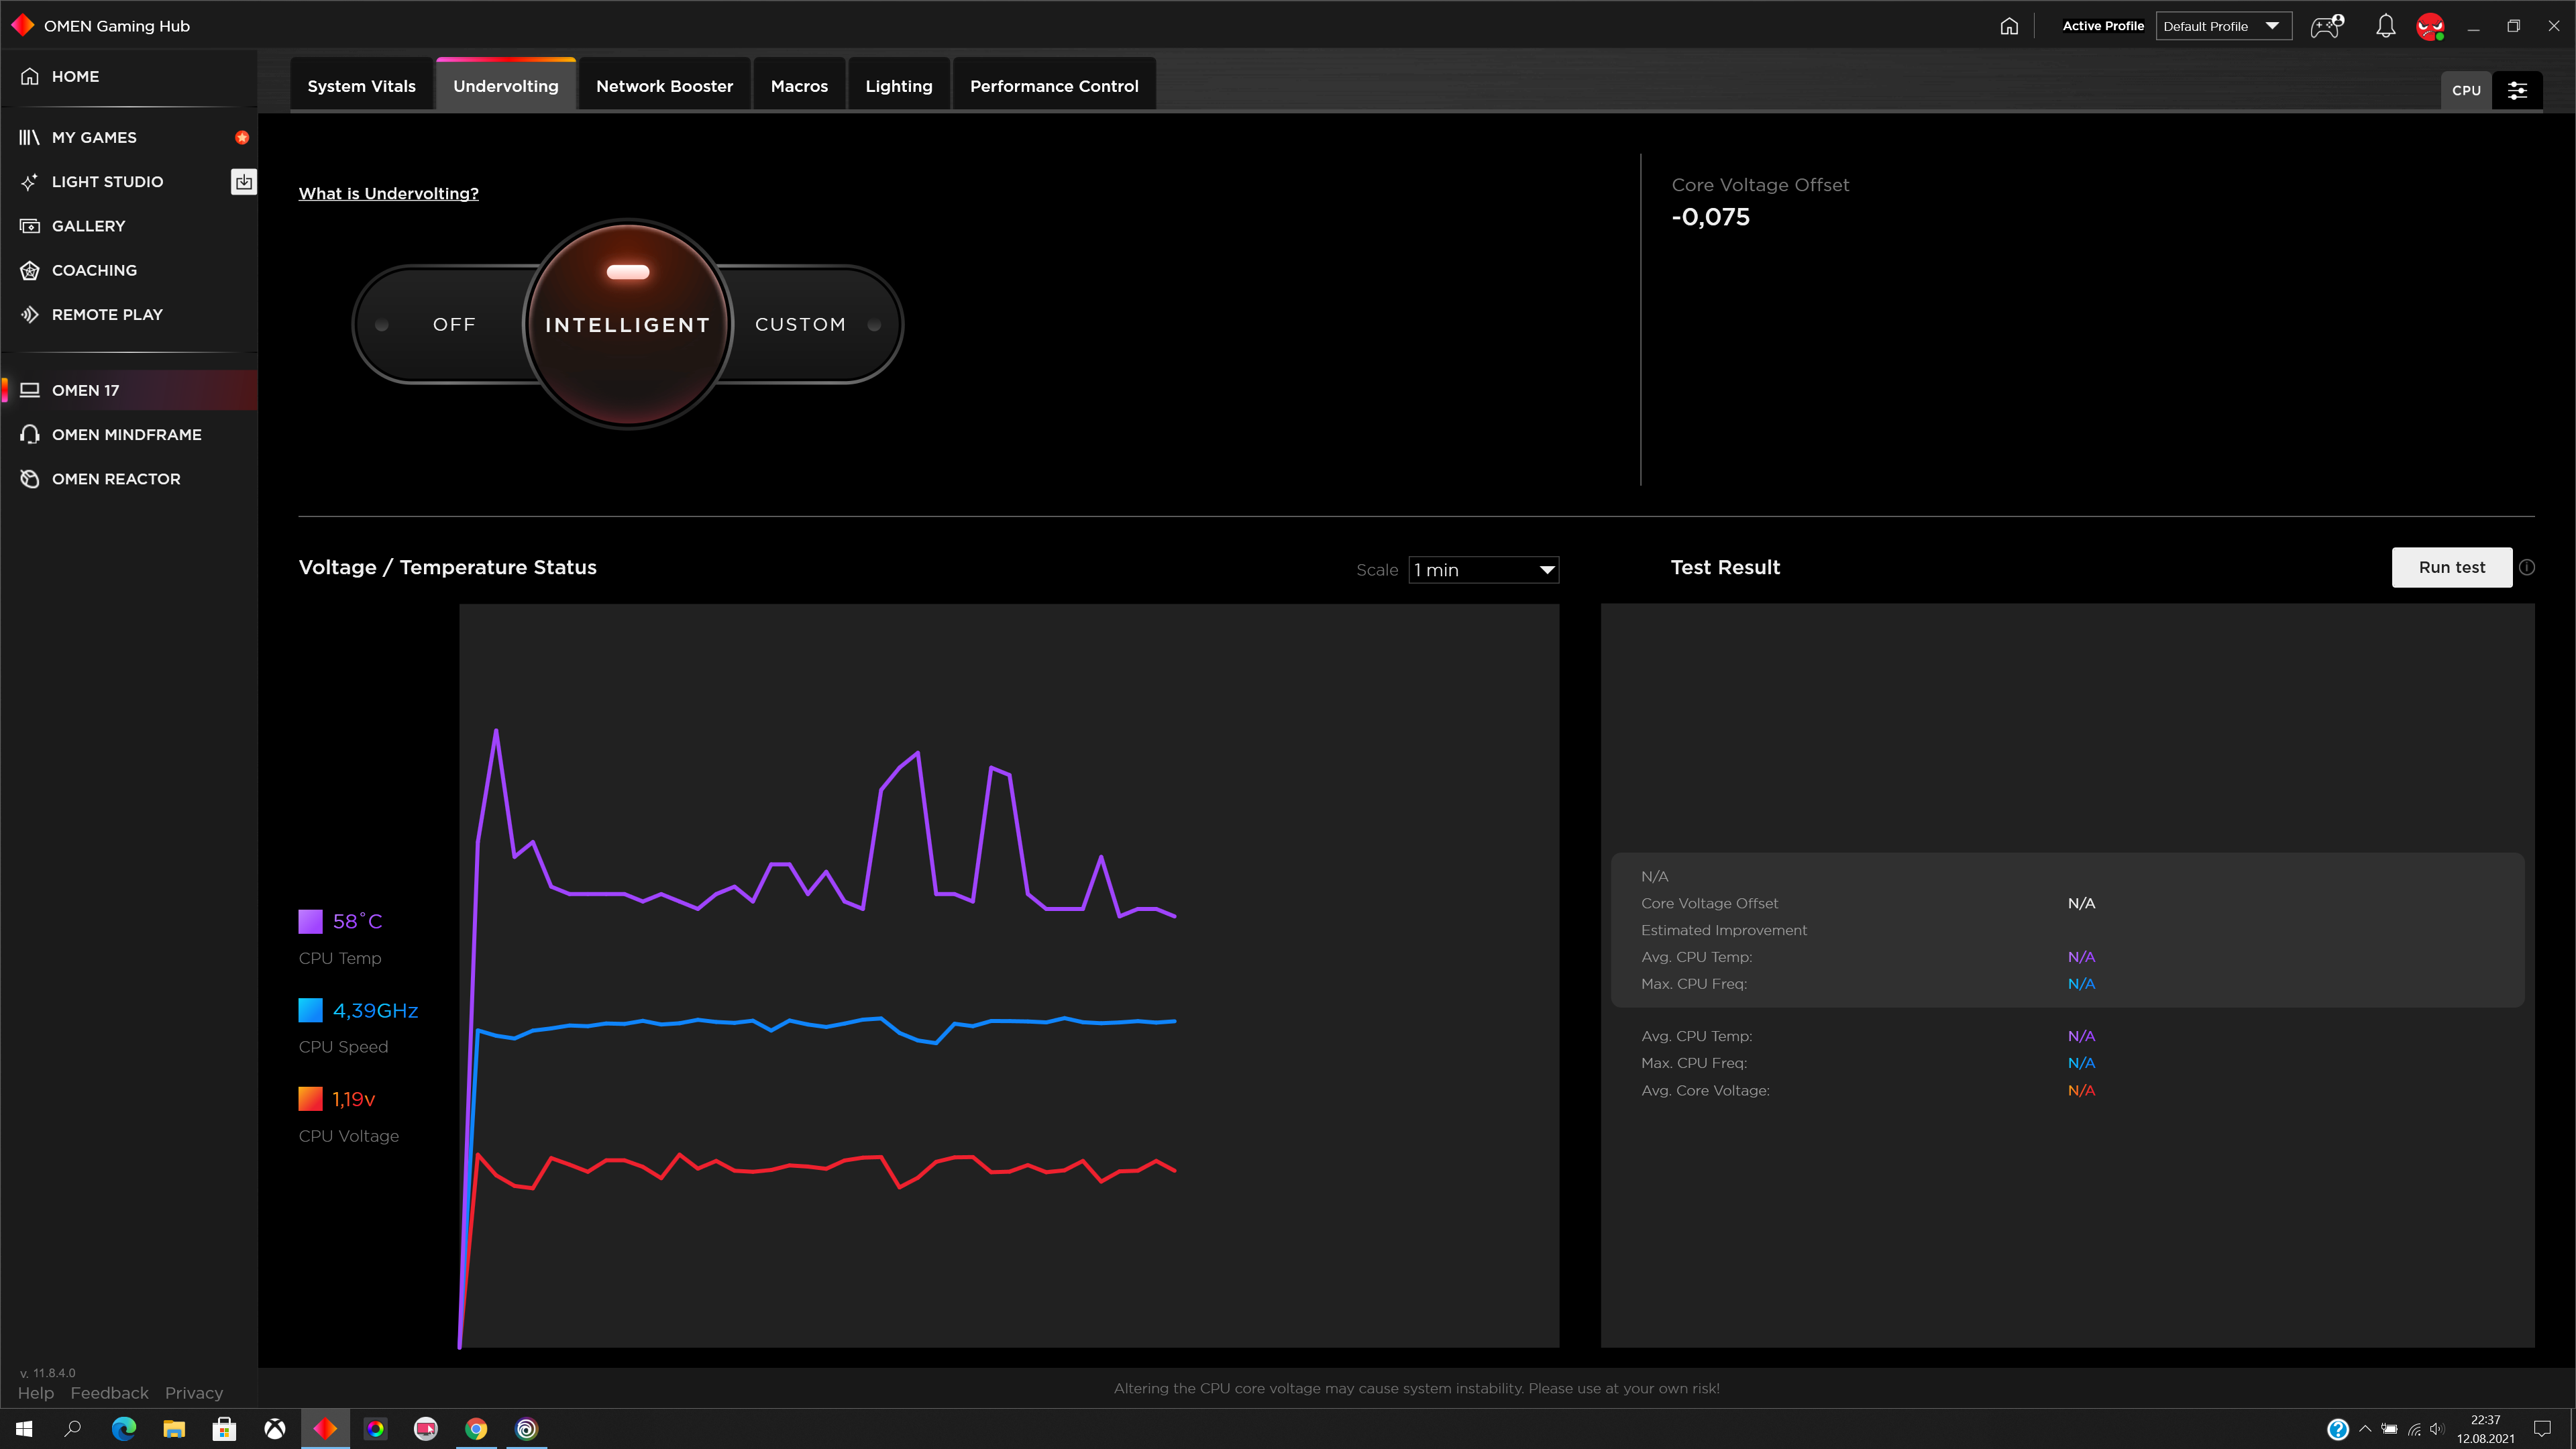Screen dimensions: 2576x1449
Task: Set undervolting mode to OFF
Action: (x=453, y=324)
